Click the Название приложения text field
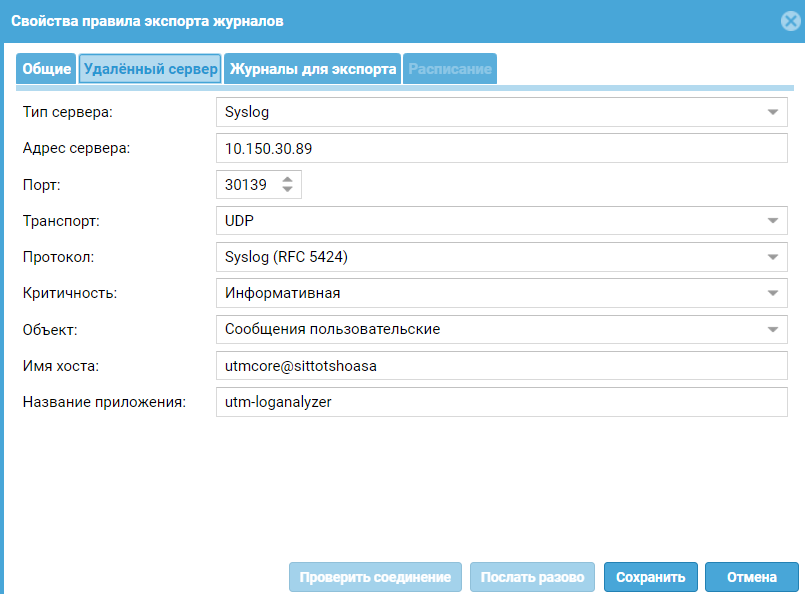Image resolution: width=805 pixels, height=594 pixels. coord(500,402)
